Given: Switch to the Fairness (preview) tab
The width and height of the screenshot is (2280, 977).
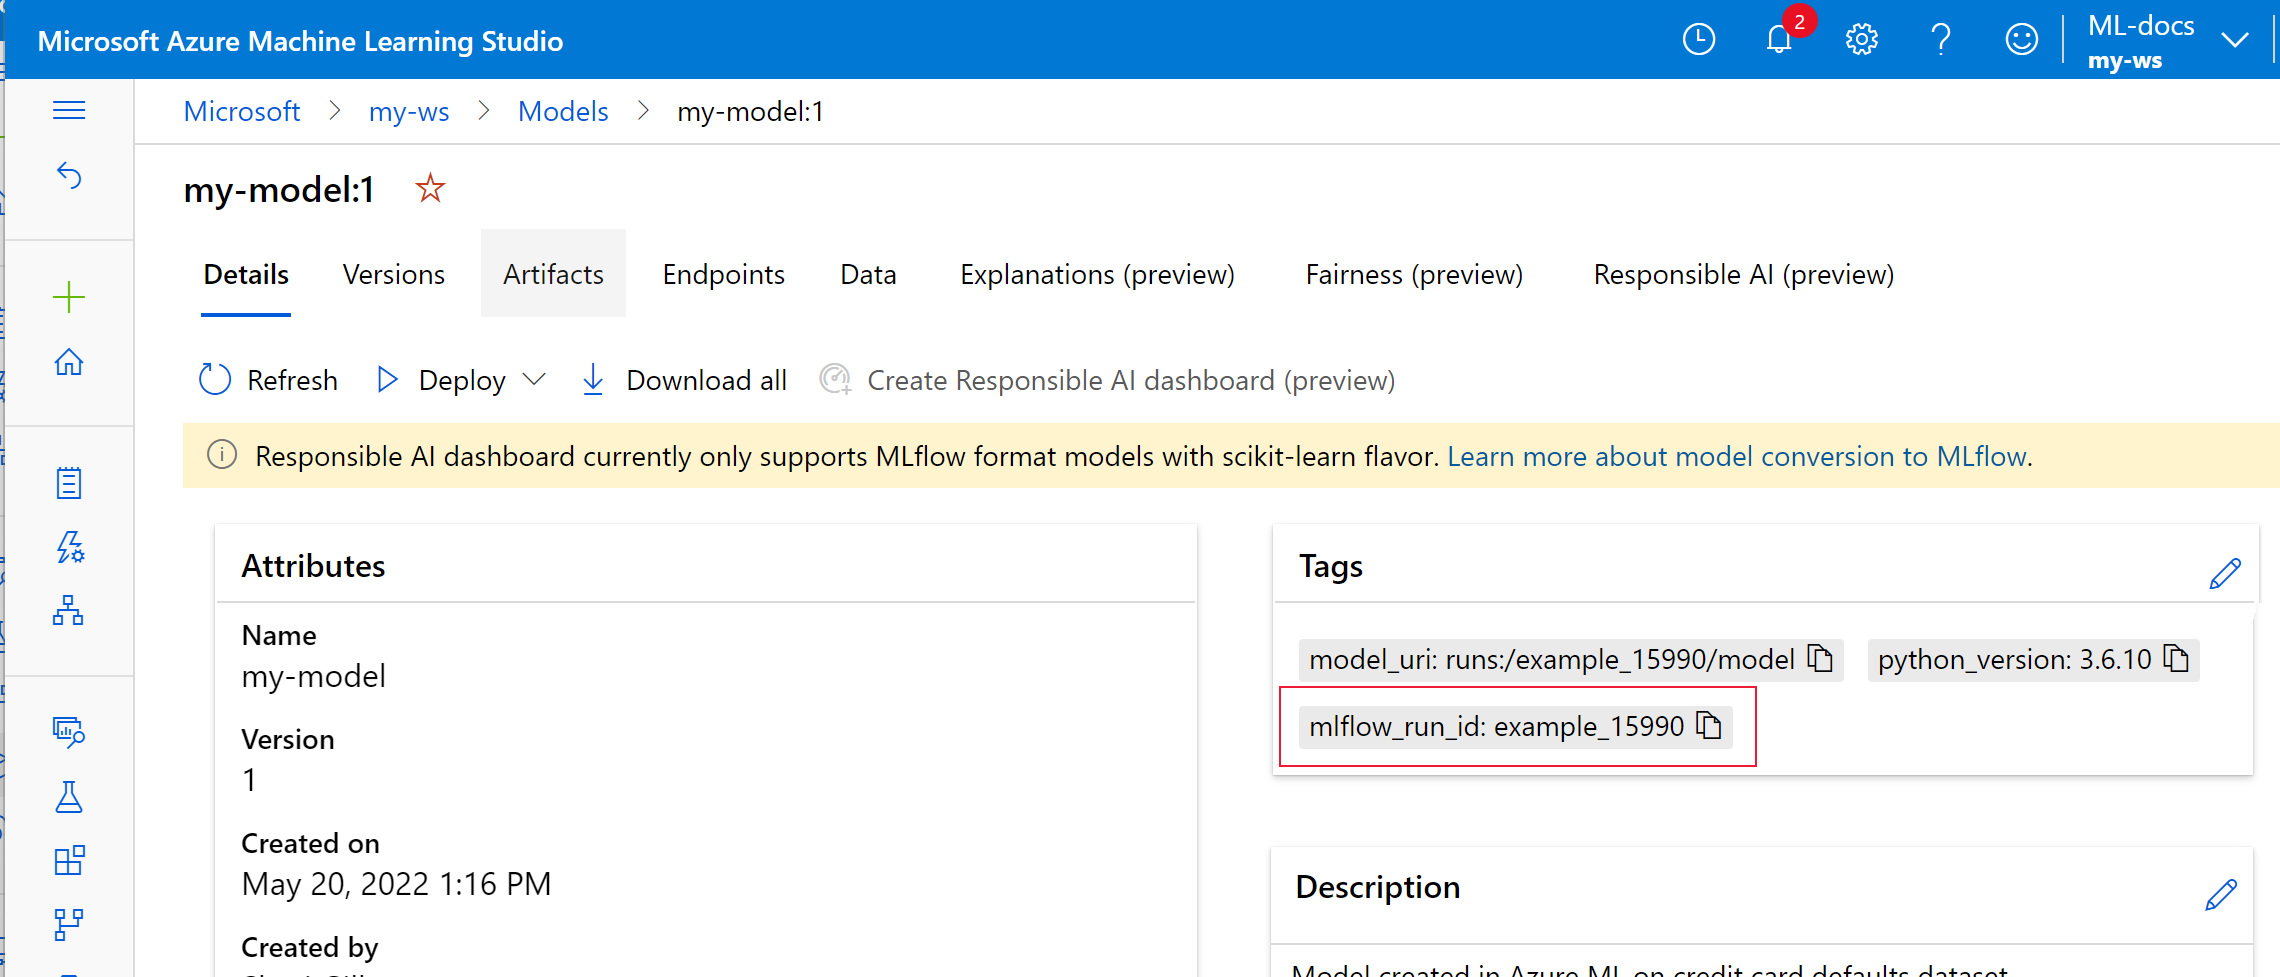Looking at the screenshot, I should pos(1413,274).
